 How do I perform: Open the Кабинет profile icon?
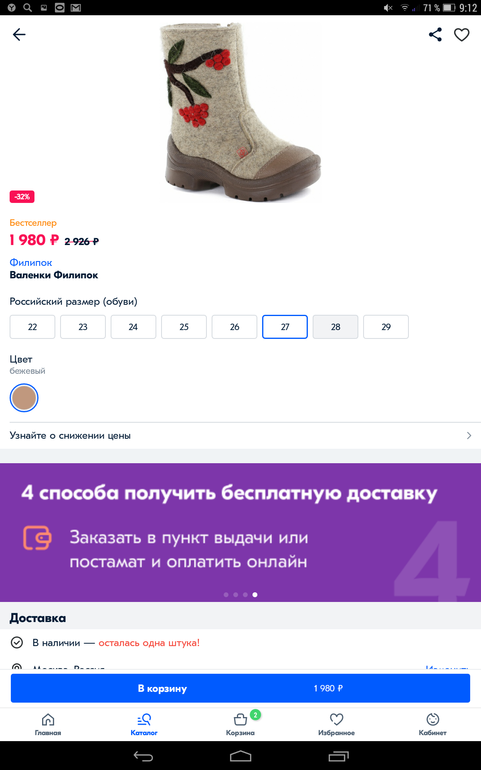432,724
